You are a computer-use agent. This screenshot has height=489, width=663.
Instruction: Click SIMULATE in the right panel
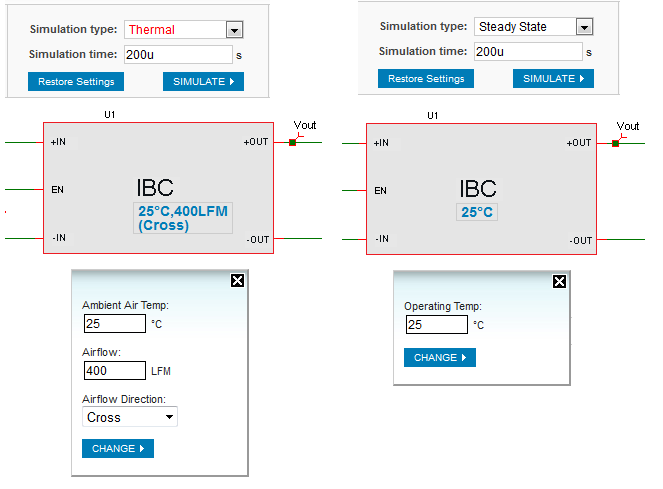click(x=553, y=79)
